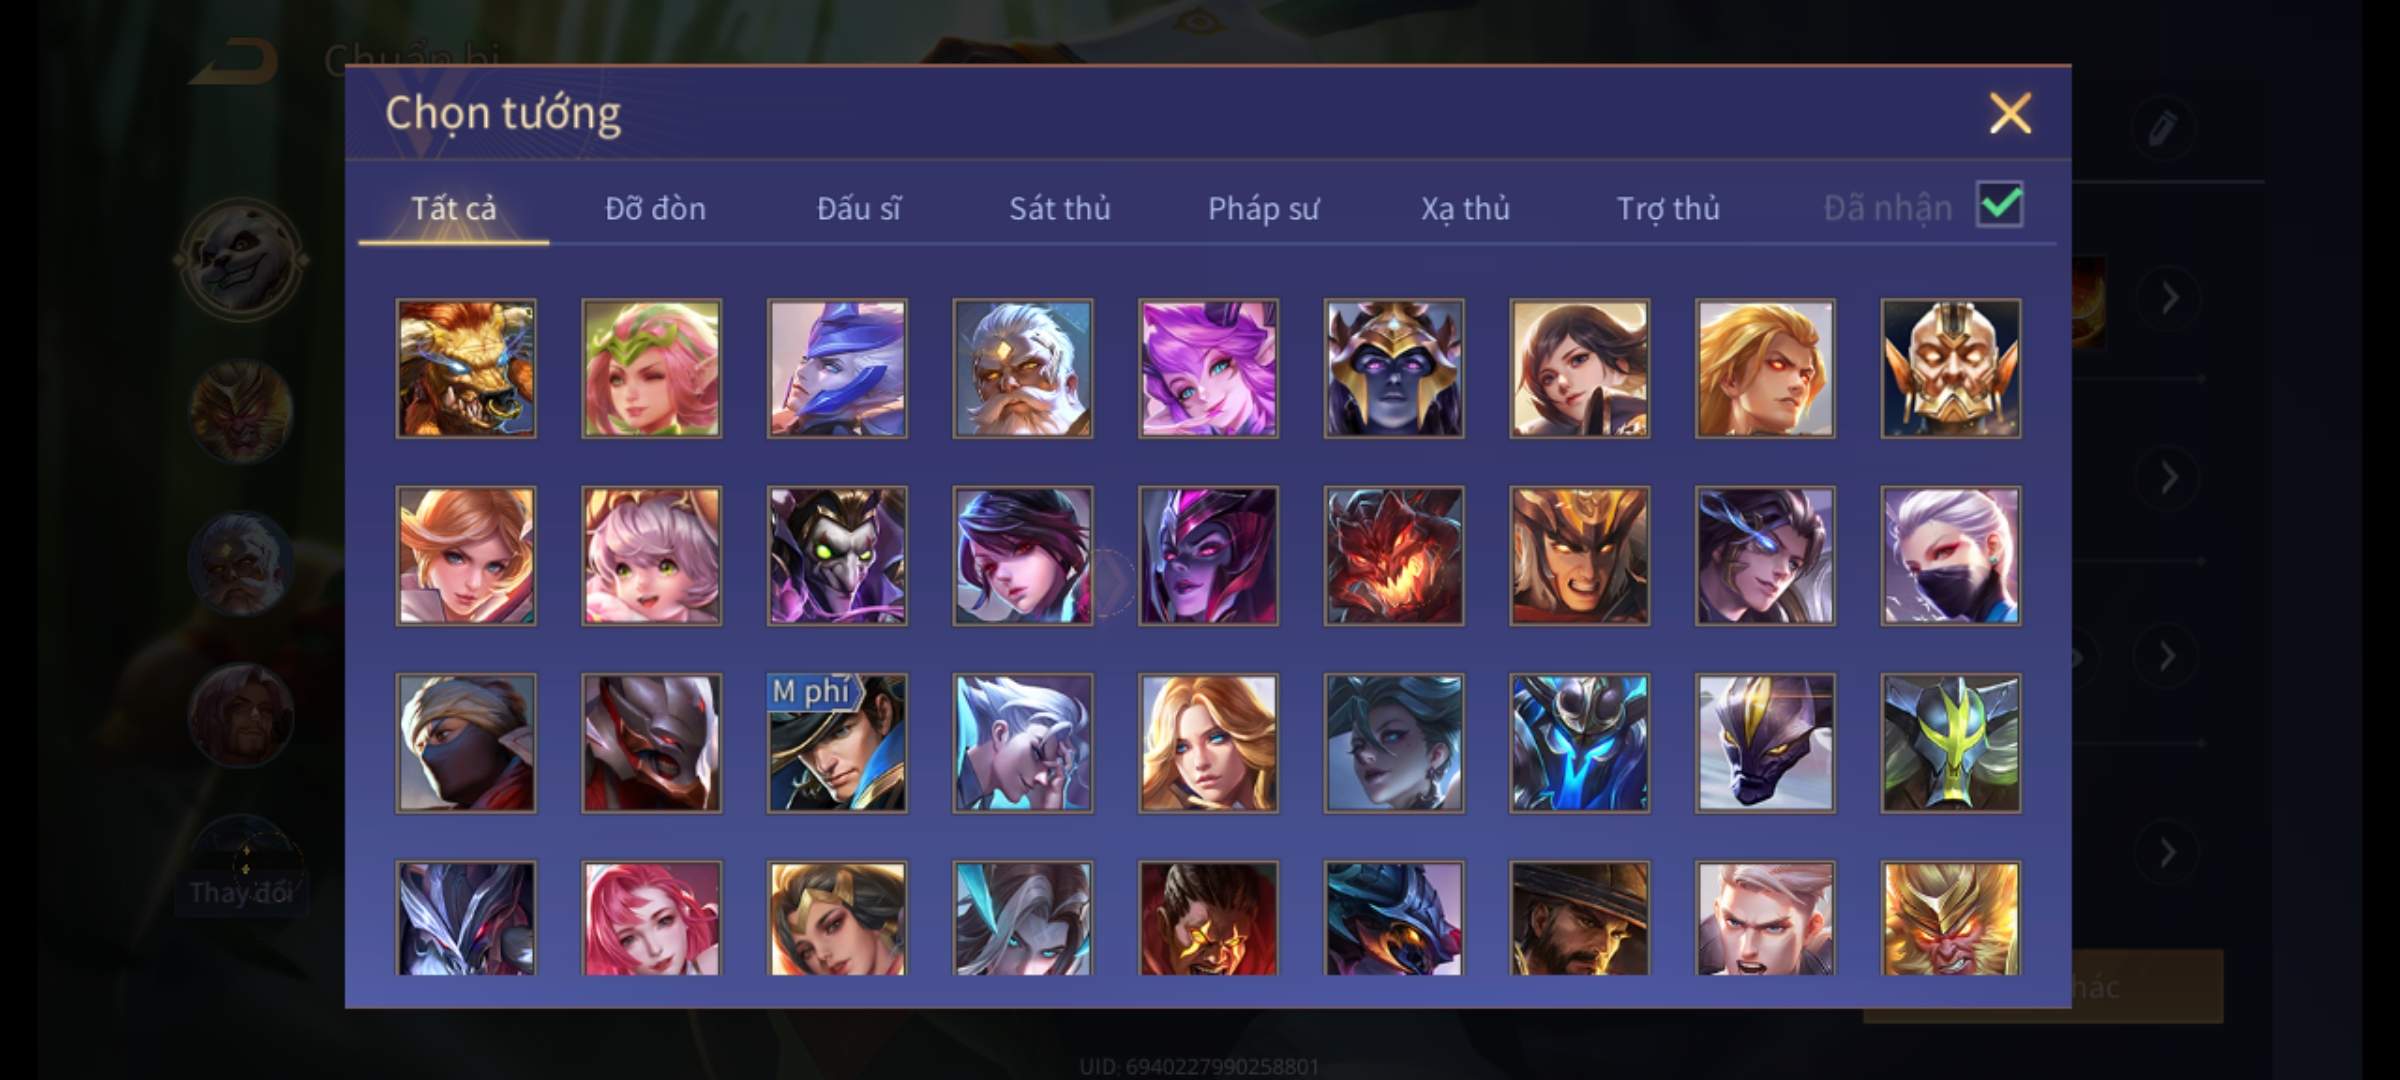Close the "Chọn tướng" dialog
2400x1080 pixels.
[x=2010, y=113]
